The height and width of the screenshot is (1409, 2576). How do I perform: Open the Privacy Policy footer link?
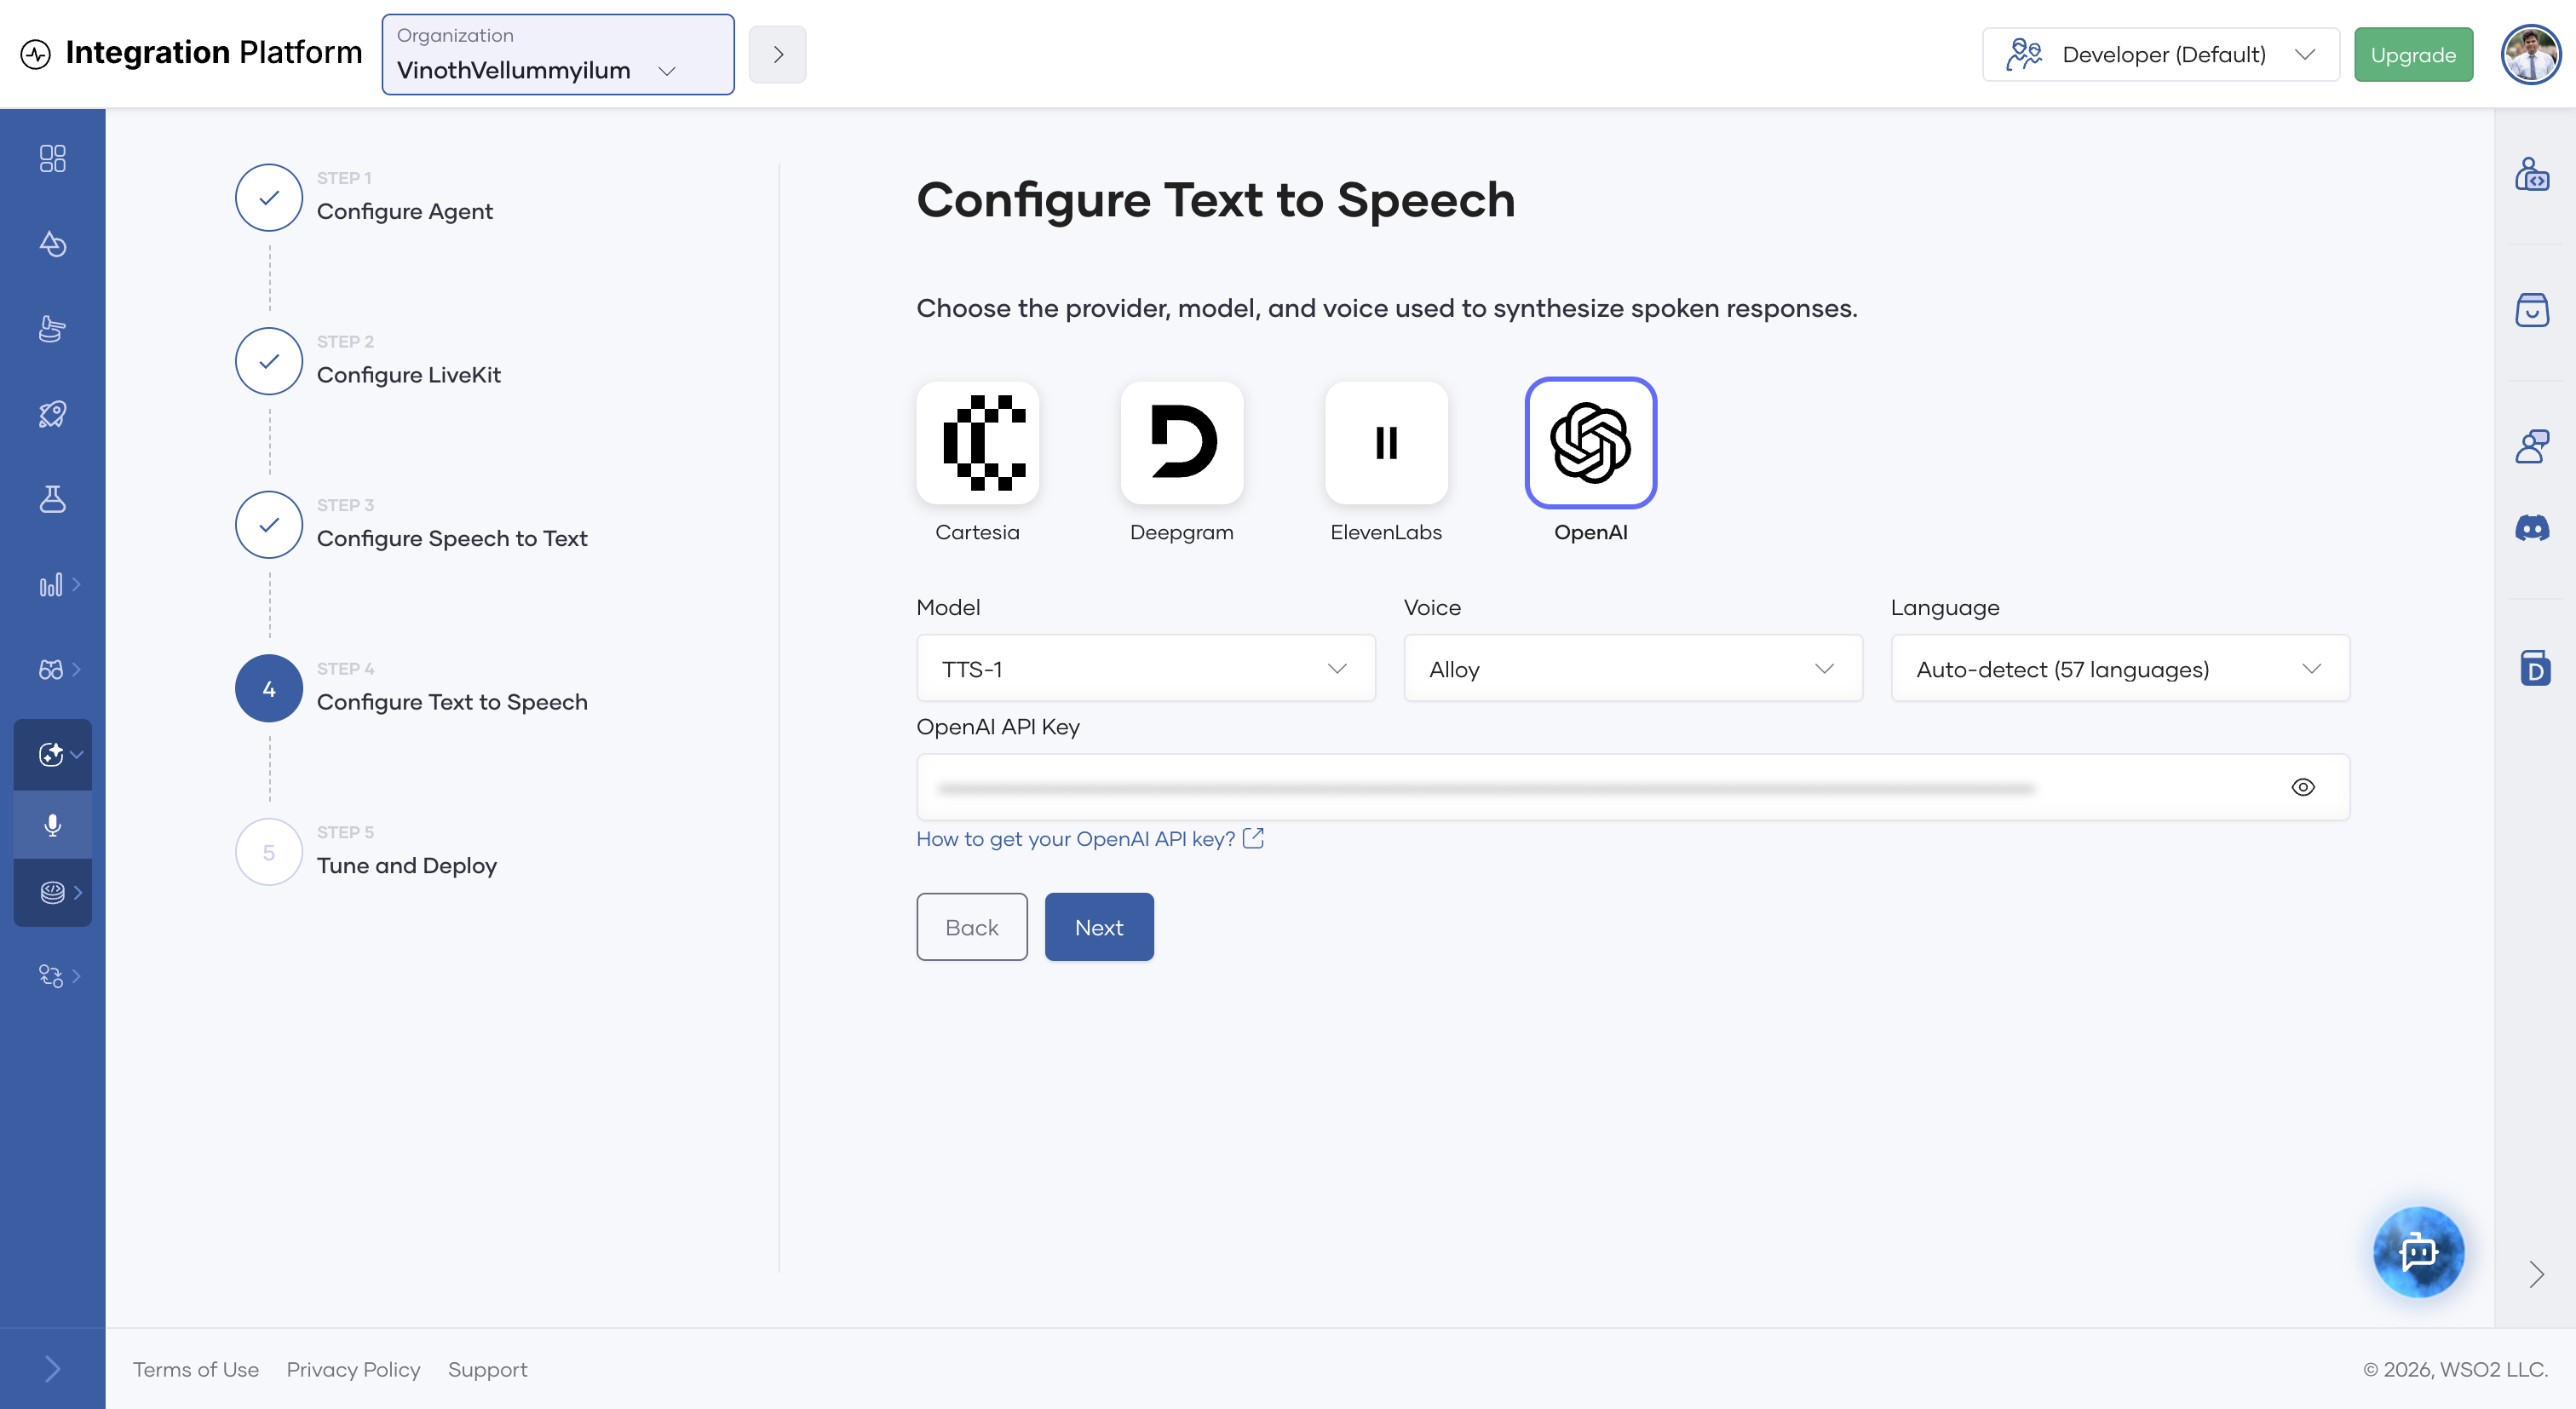(x=353, y=1369)
